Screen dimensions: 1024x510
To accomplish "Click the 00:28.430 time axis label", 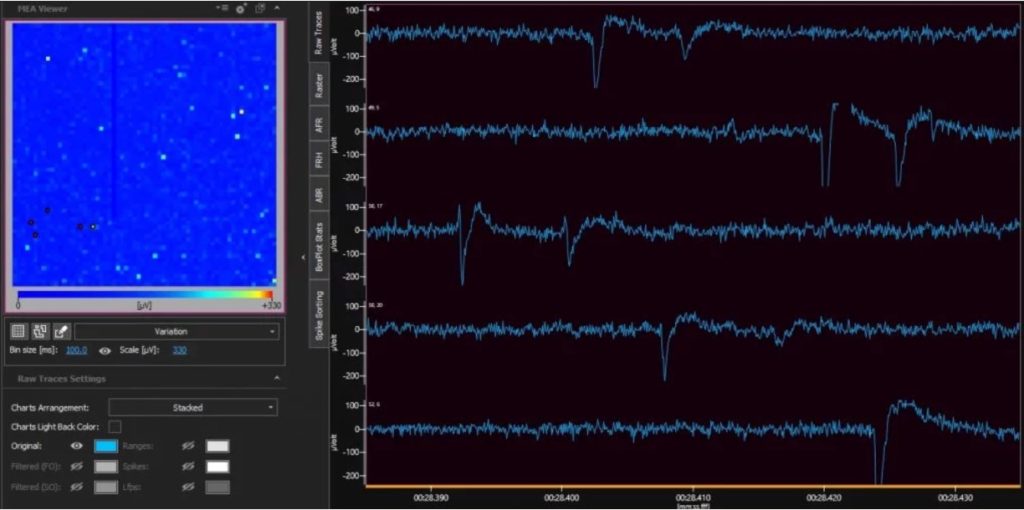I will [x=955, y=498].
